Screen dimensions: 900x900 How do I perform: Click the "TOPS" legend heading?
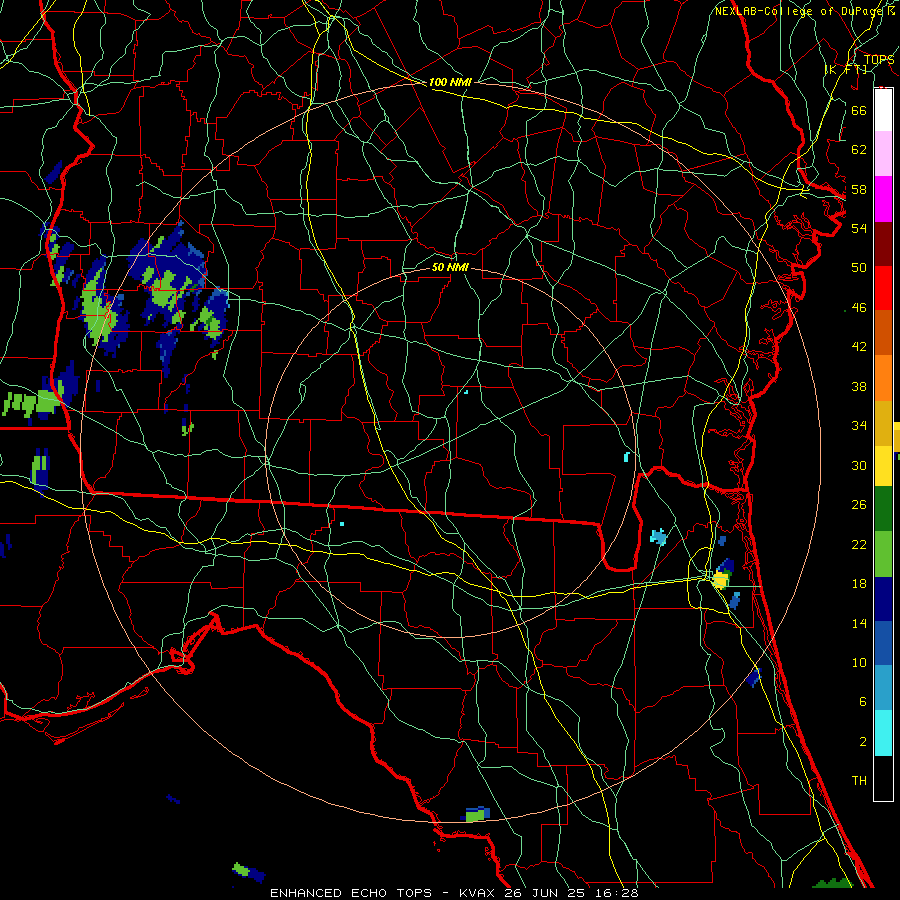pos(879,59)
